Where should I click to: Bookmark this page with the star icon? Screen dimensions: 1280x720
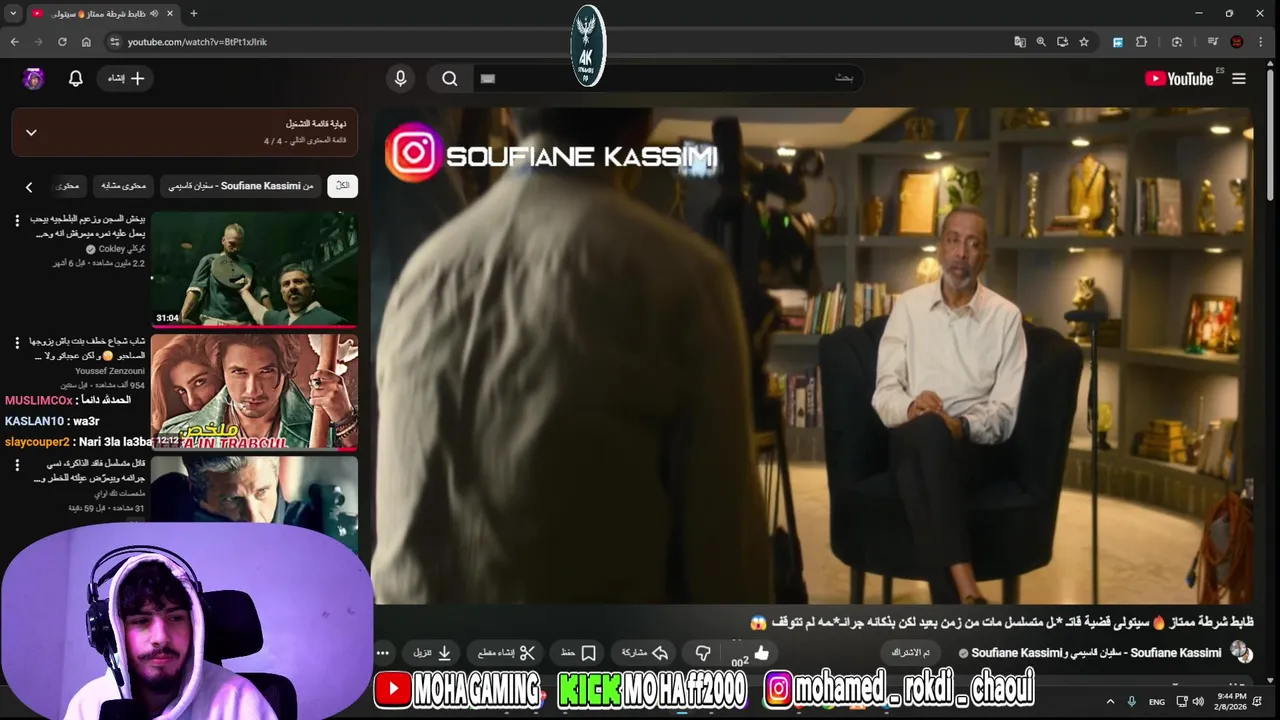coord(1084,42)
